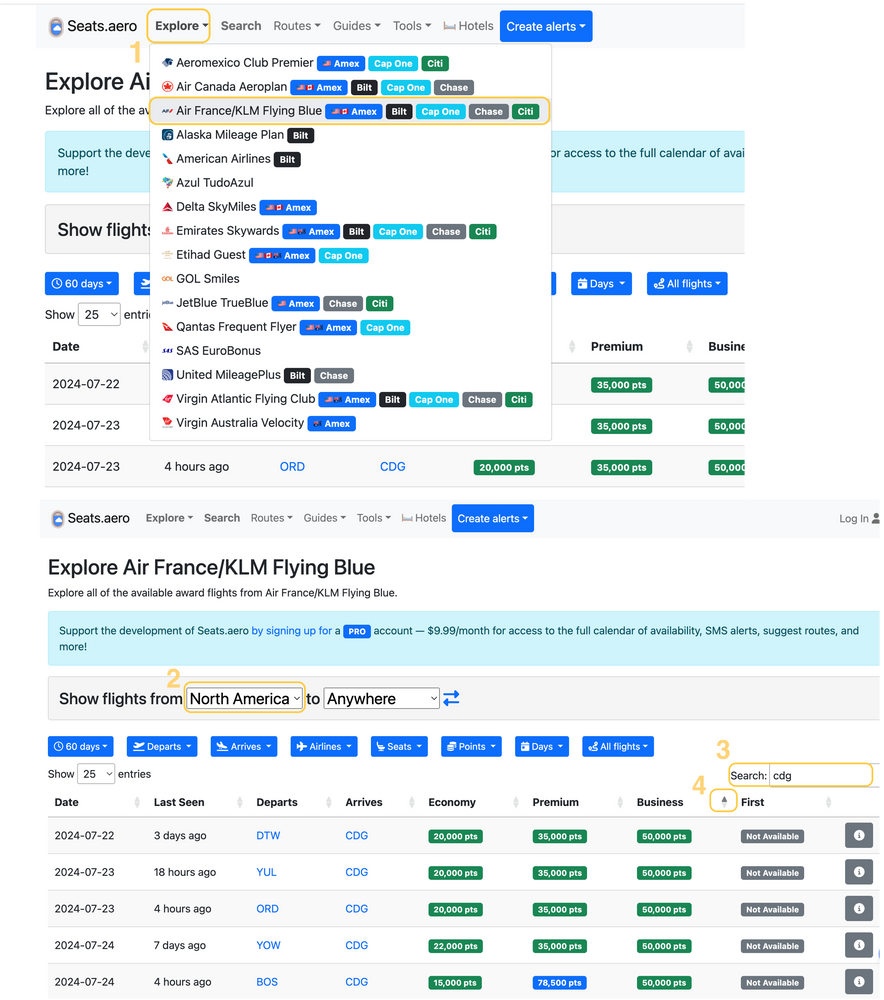This screenshot has width=884, height=1000.
Task: Click the swap origin and destination arrows icon
Action: [452, 698]
